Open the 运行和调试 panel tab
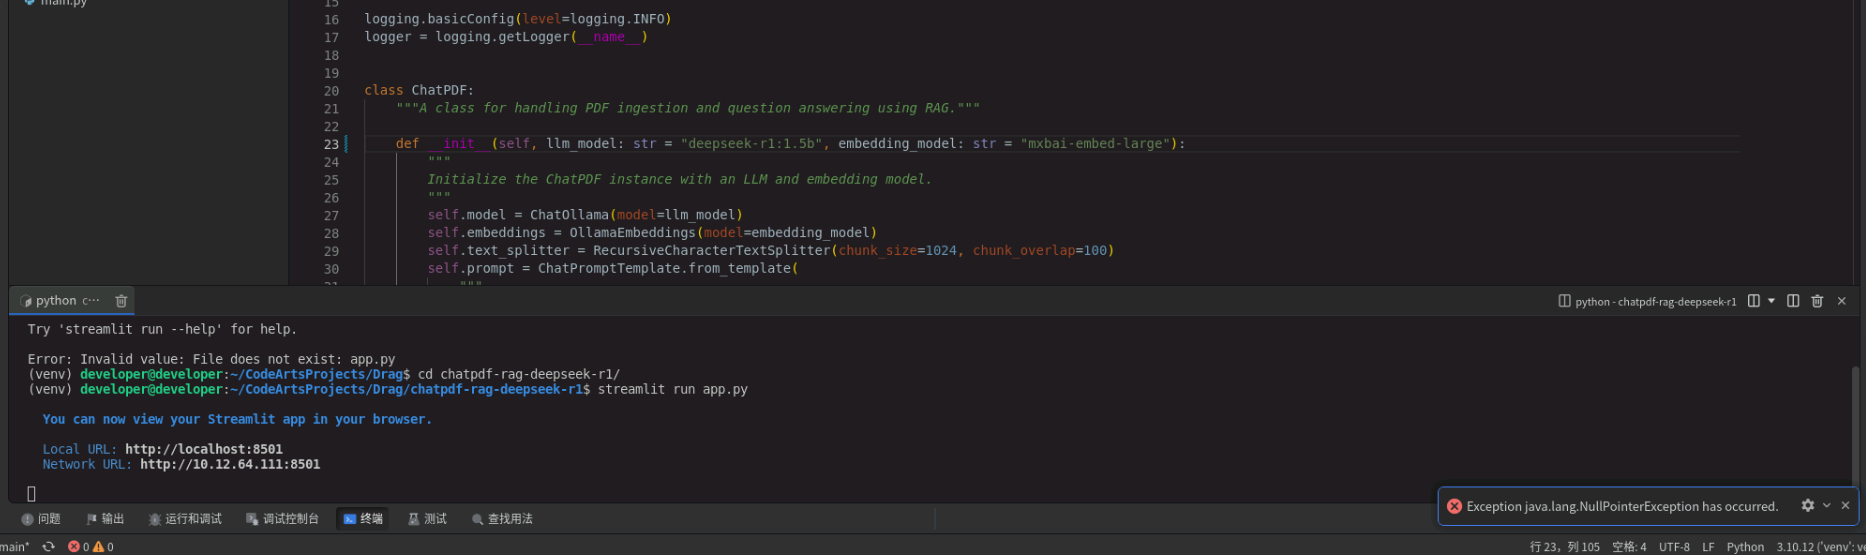The height and width of the screenshot is (555, 1866). pyautogui.click(x=185, y=519)
